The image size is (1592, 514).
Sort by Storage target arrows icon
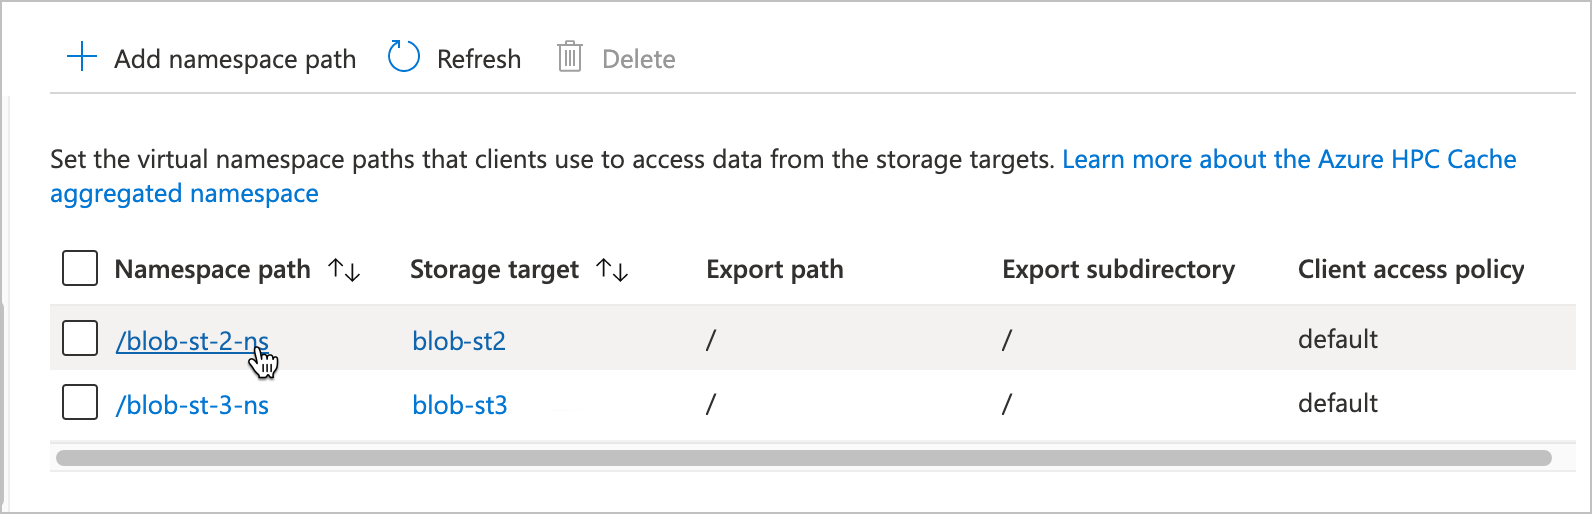(x=612, y=270)
